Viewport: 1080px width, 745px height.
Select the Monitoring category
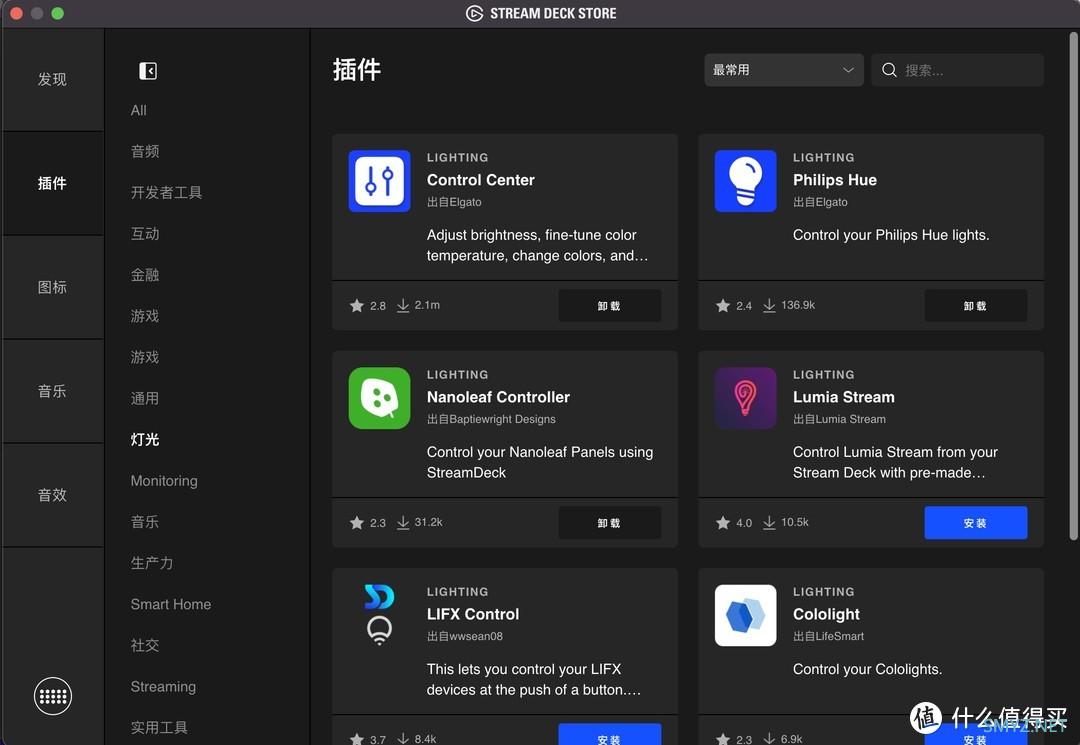(164, 481)
